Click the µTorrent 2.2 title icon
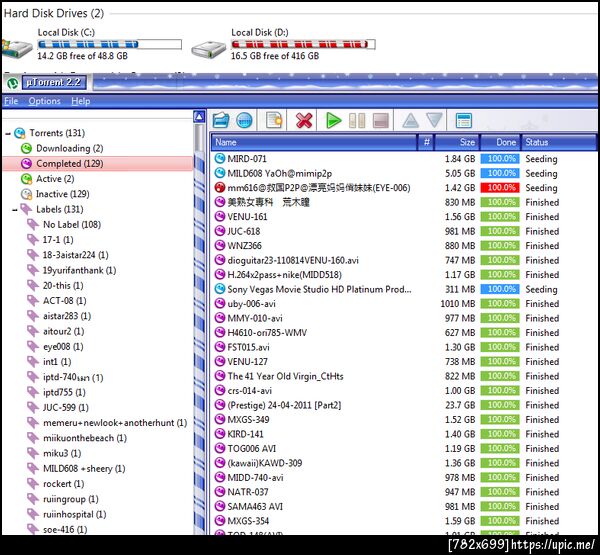This screenshot has width=600, height=555. coord(13,83)
